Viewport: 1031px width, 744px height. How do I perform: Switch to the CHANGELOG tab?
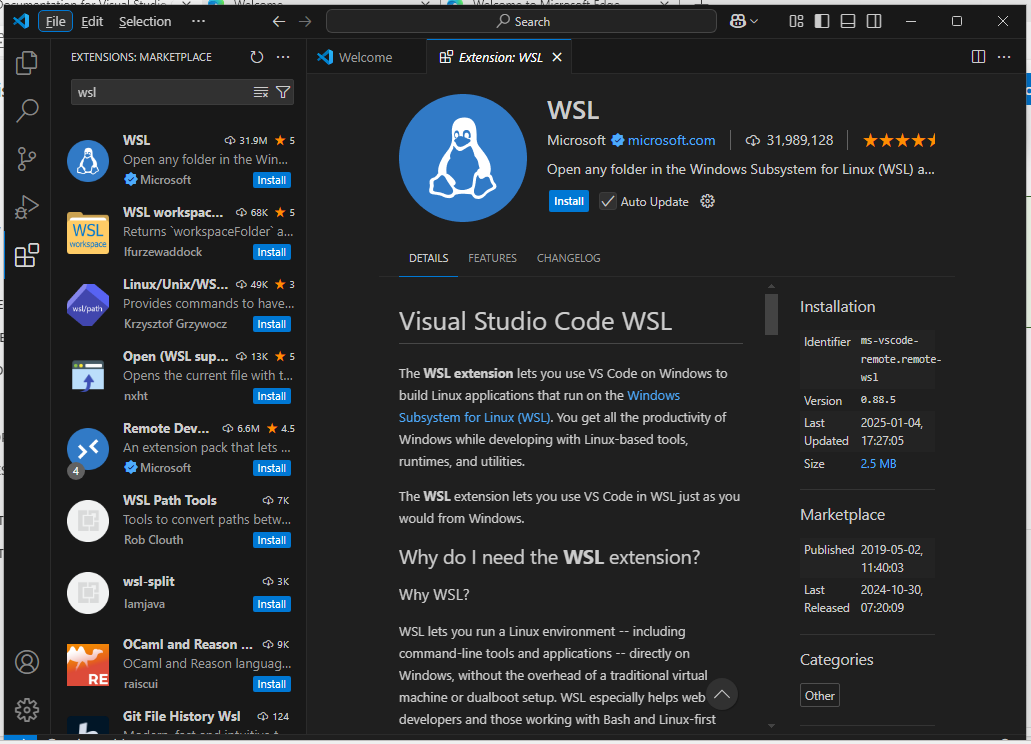tap(568, 258)
